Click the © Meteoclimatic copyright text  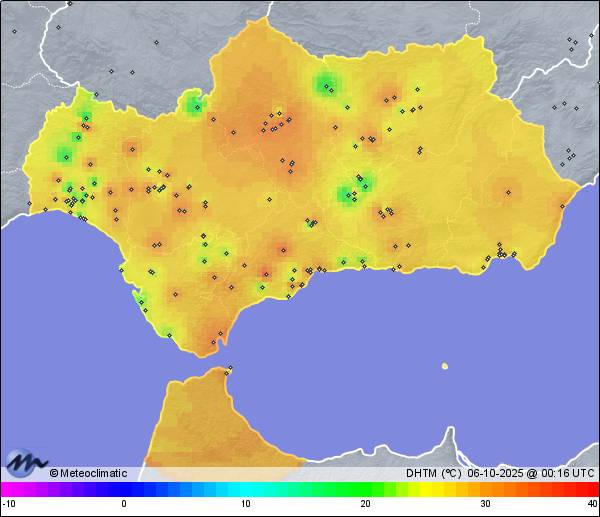tap(88, 473)
